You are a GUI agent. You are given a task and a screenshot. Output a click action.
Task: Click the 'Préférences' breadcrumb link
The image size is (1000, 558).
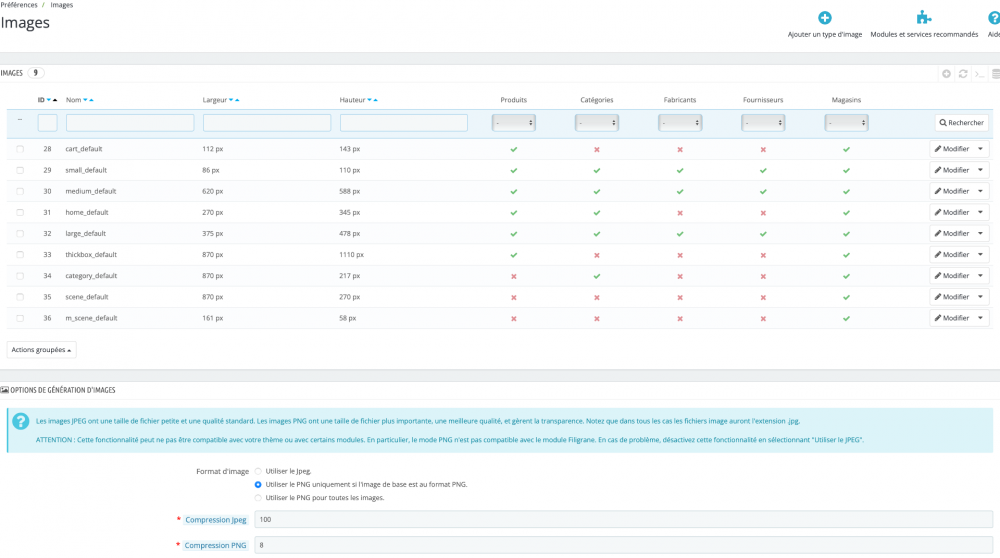point(19,5)
